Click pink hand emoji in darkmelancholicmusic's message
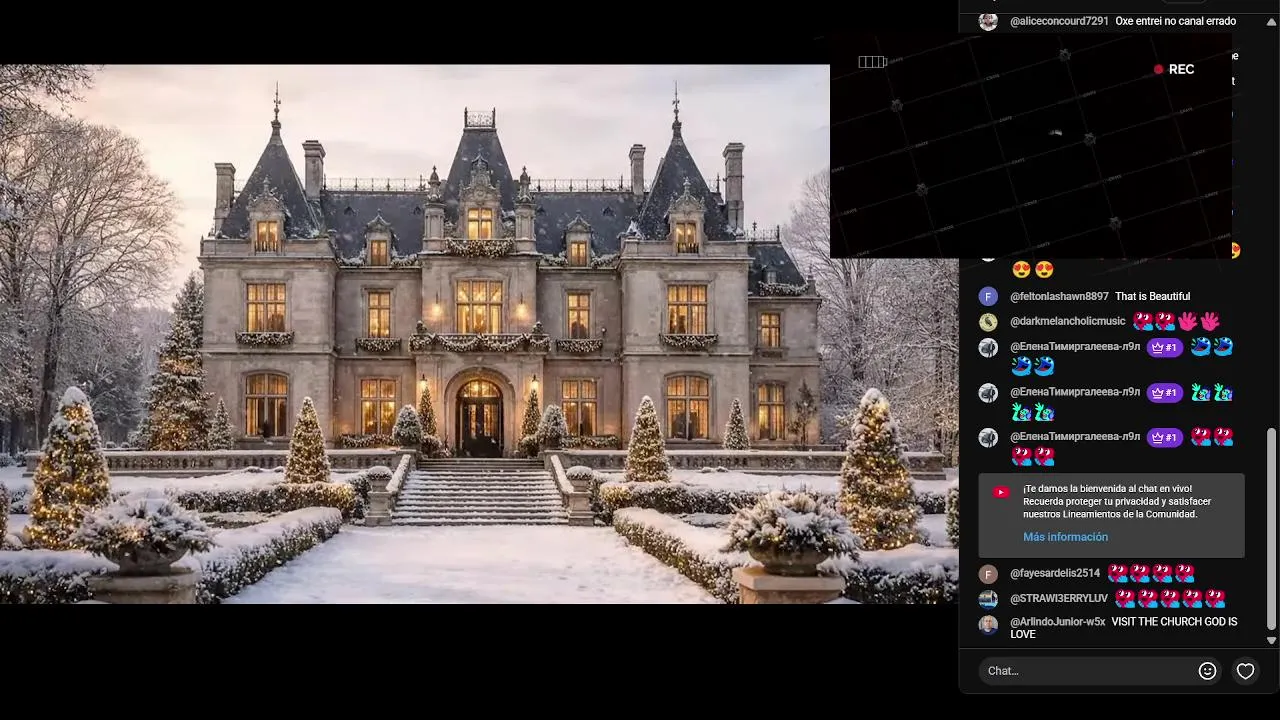 click(x=1199, y=322)
